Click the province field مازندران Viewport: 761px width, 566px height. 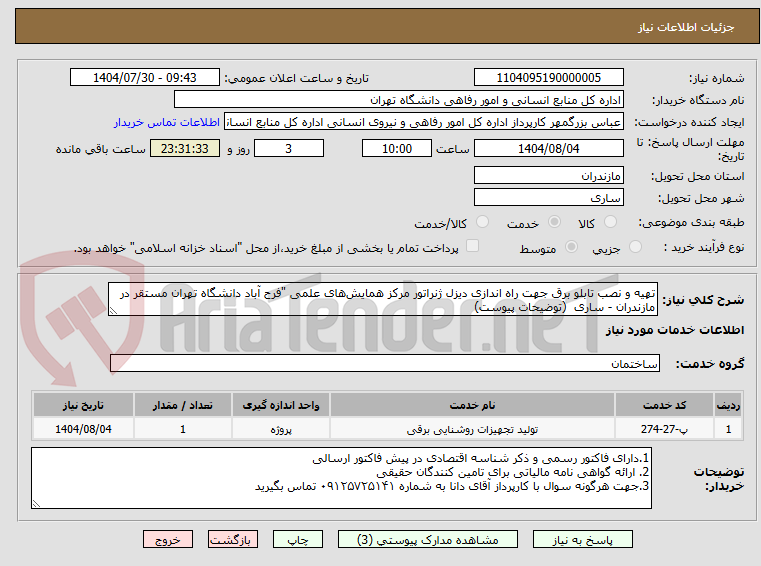click(x=548, y=176)
